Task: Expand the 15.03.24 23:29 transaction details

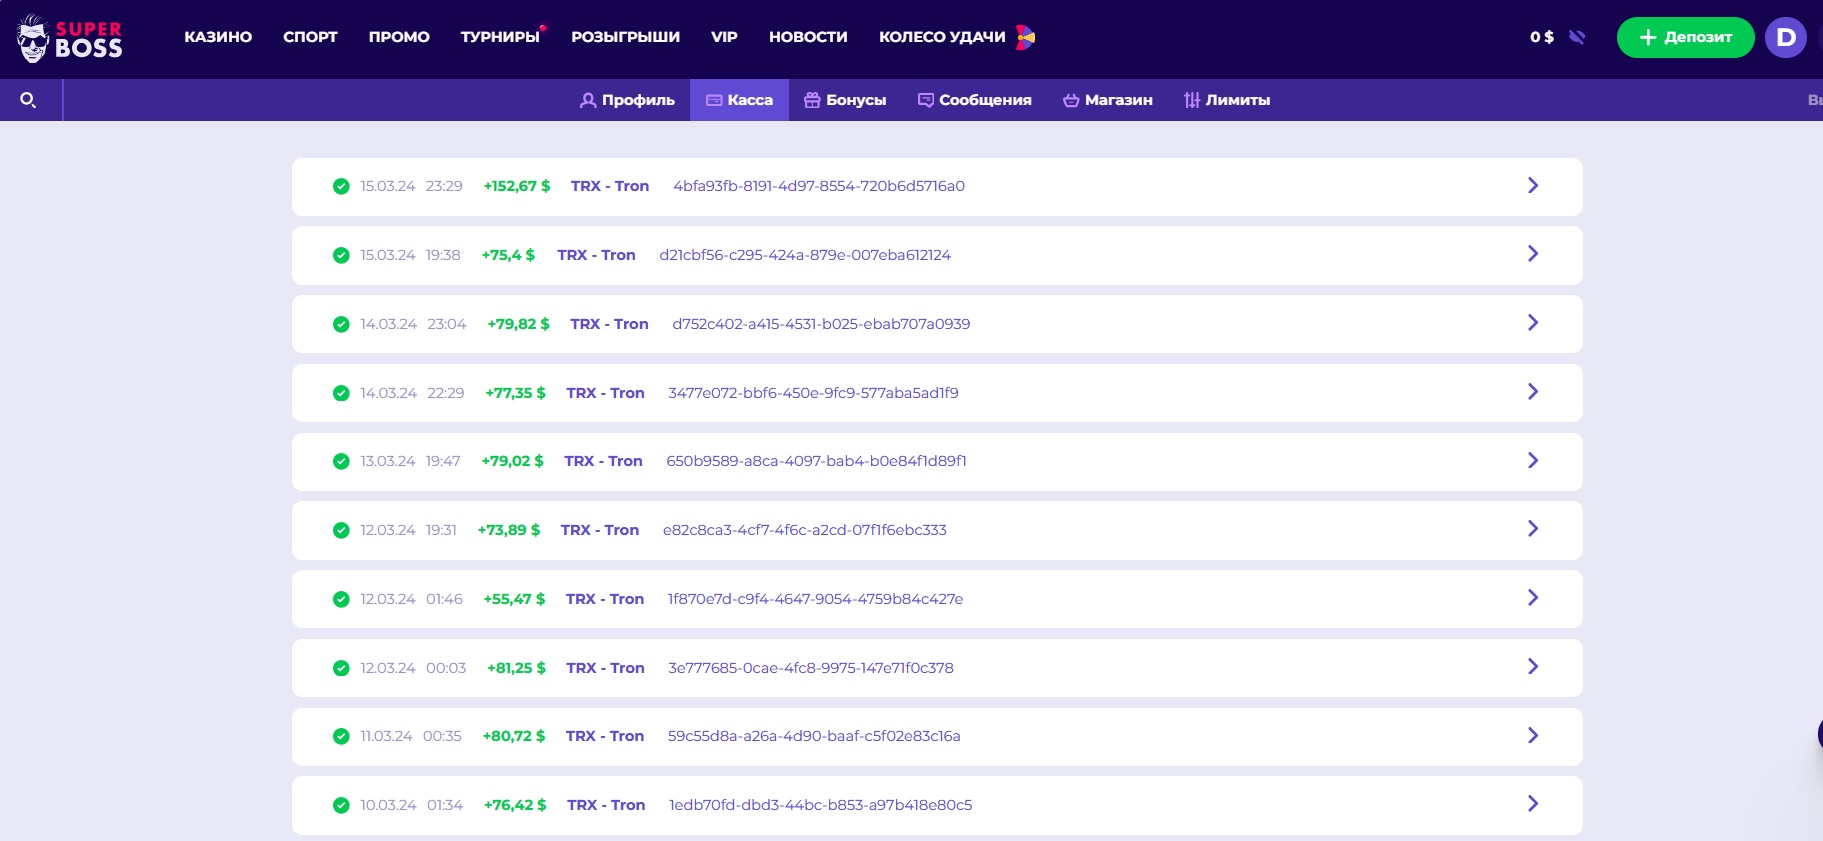Action: [1532, 186]
